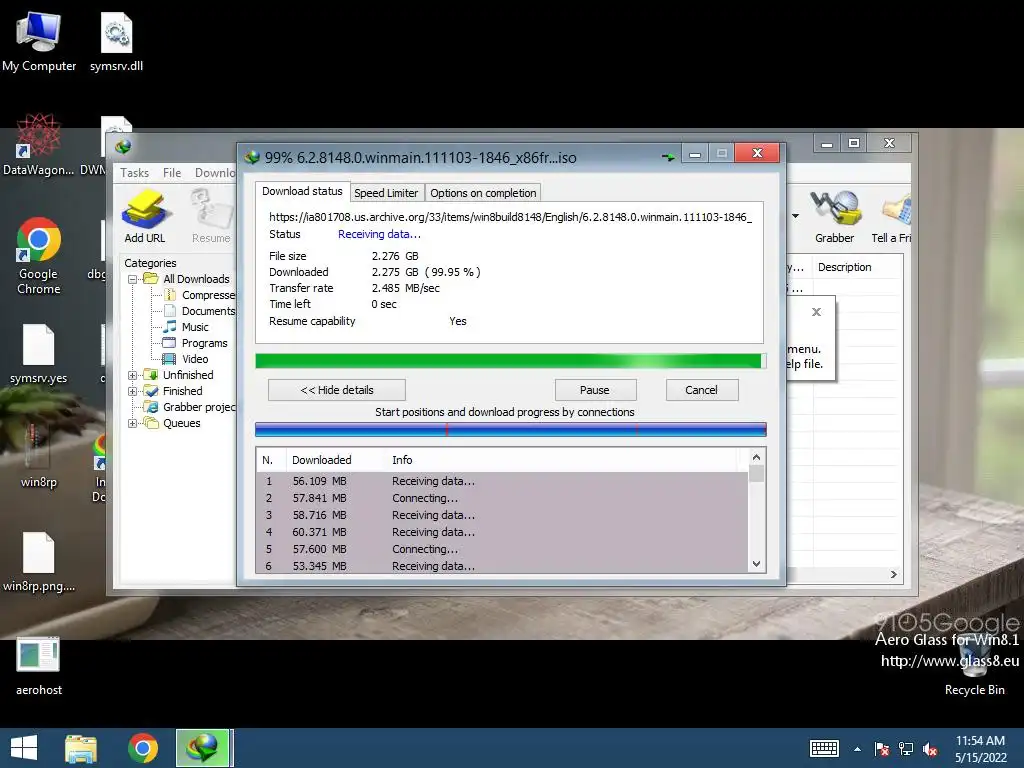Open the Options on completion tab
The height and width of the screenshot is (768, 1024).
483,193
